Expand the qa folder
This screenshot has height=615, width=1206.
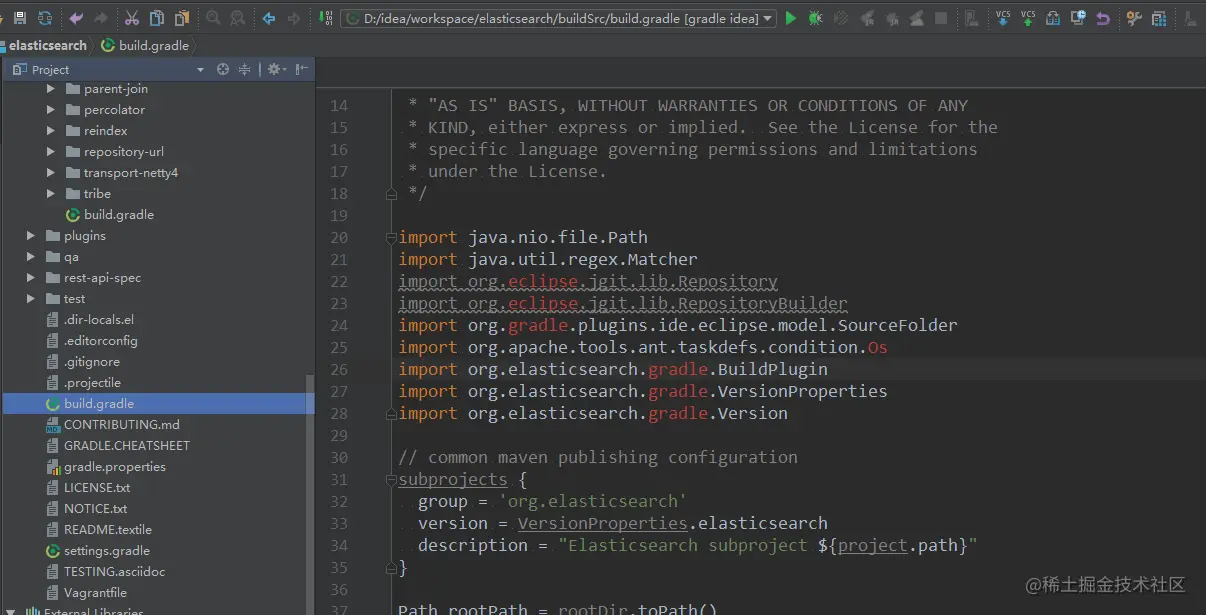[x=31, y=257]
